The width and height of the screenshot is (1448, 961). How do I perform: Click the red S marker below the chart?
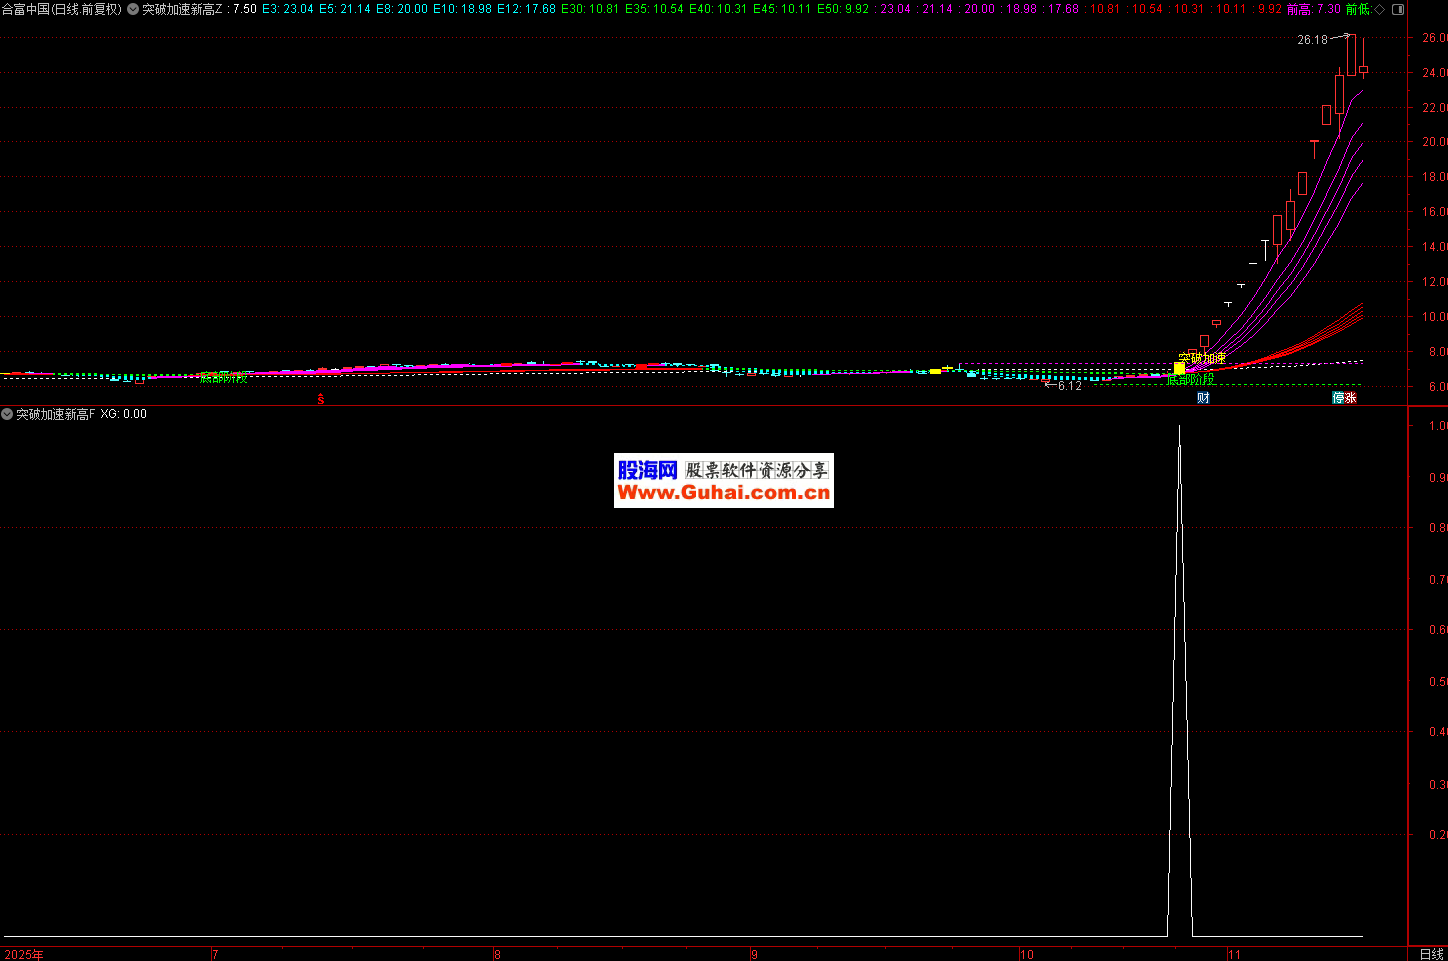(321, 399)
